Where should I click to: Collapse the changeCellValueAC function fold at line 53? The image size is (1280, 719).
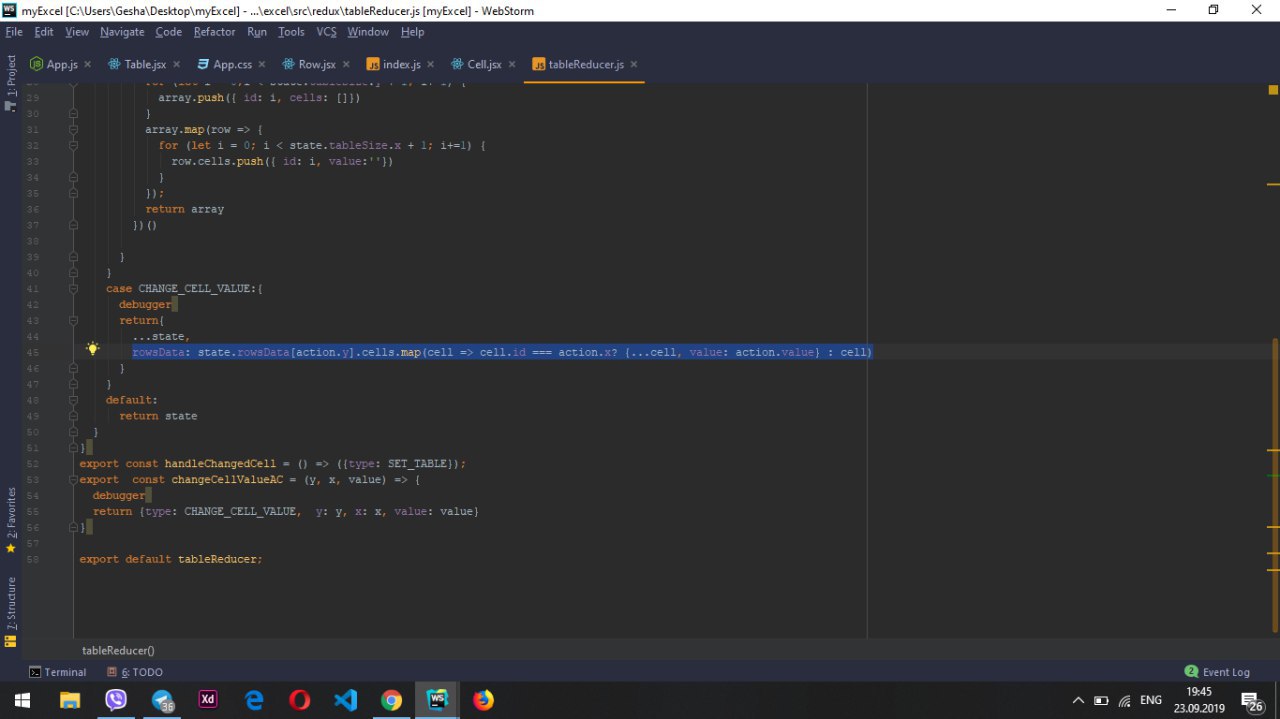[x=73, y=480]
